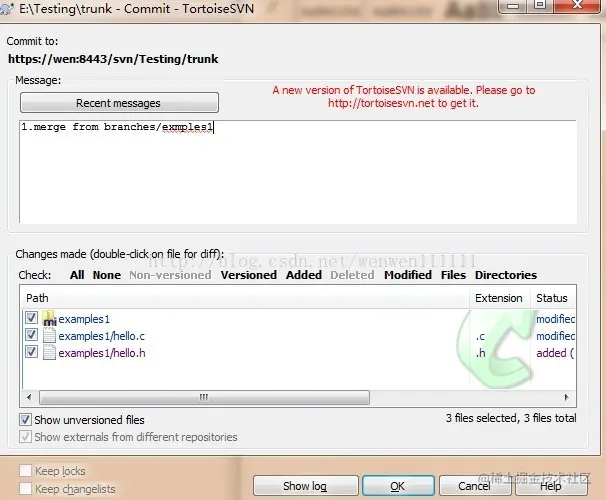Uncheck the examples1 folder checkbox
The image size is (606, 500).
click(x=31, y=318)
